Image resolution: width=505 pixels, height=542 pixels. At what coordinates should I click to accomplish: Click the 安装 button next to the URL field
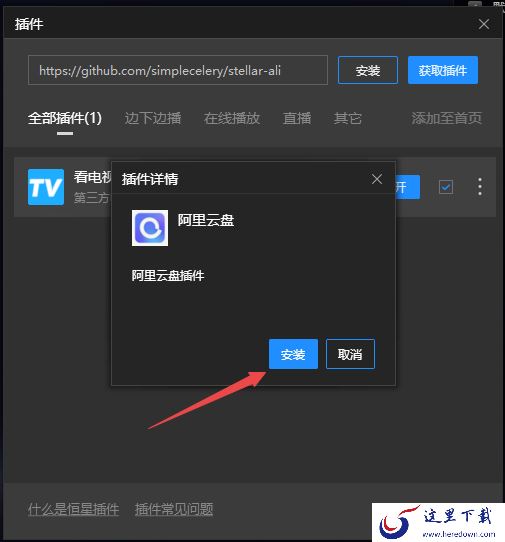[x=368, y=70]
